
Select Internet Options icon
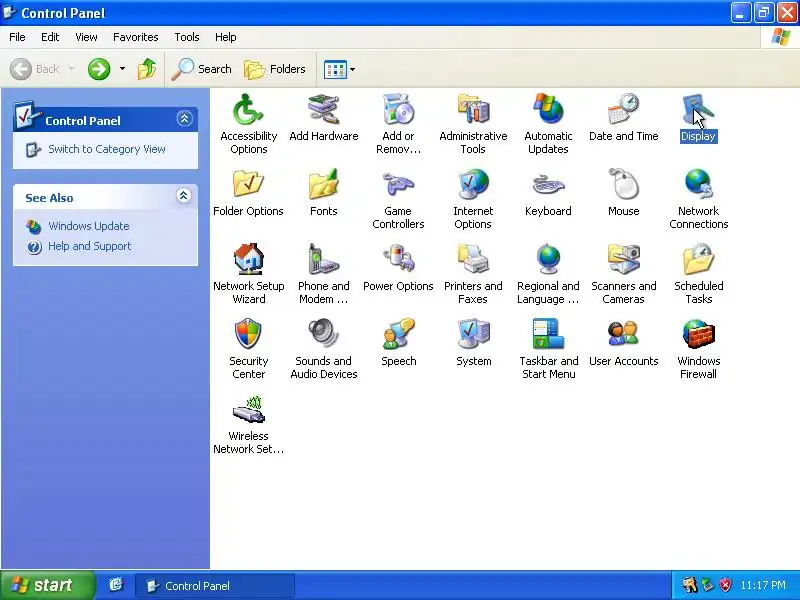tap(473, 184)
